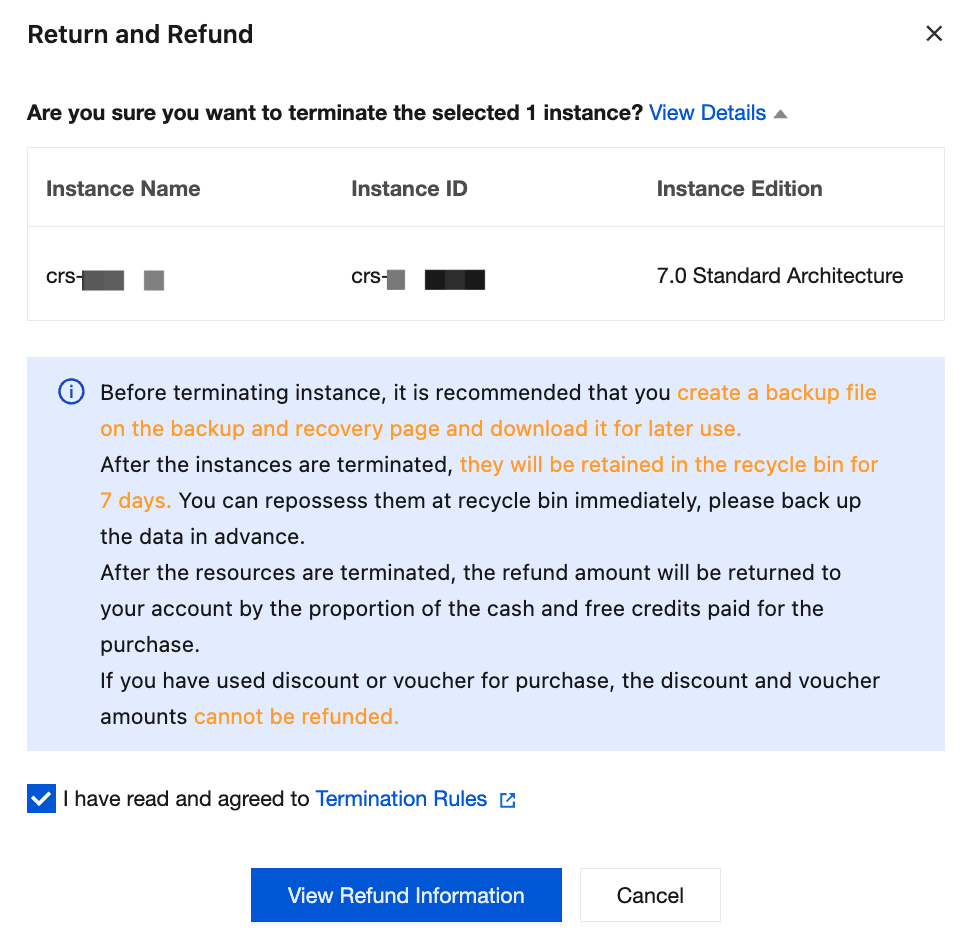This screenshot has width=970, height=950.
Task: Uncheck the agreement to Termination Rules checkbox
Action: [41, 800]
